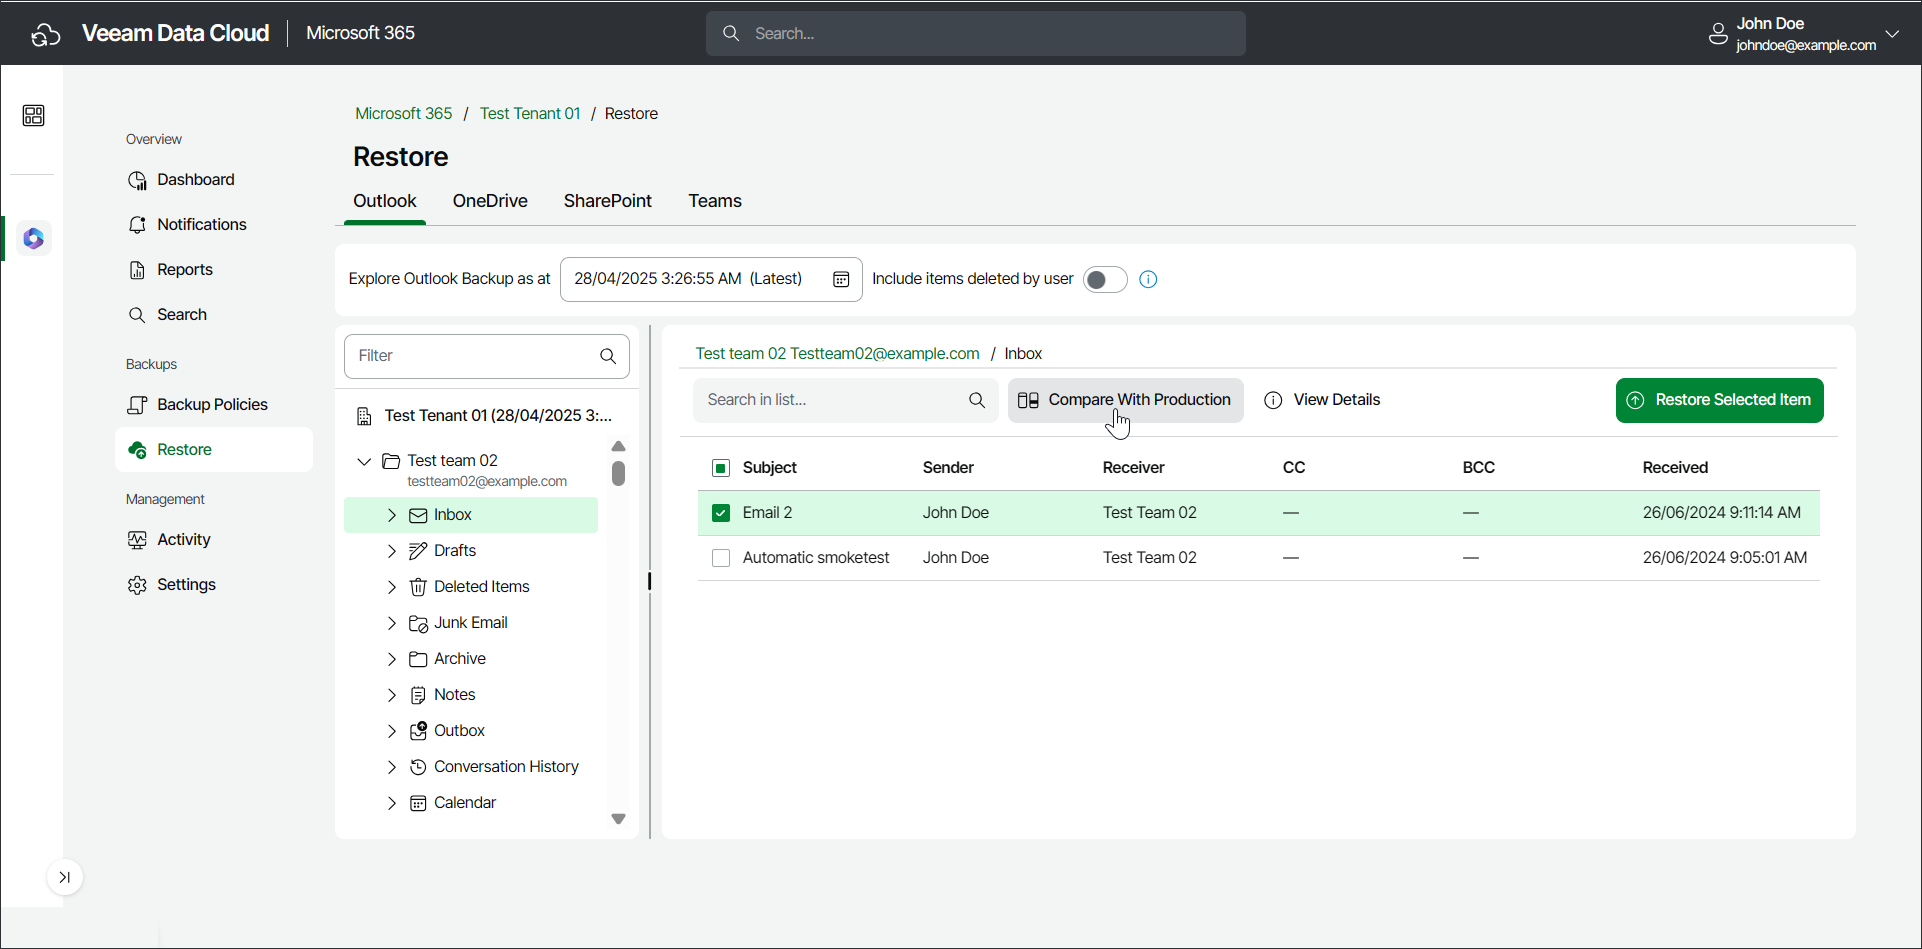Click the info icon beside deleted items toggle
This screenshot has height=949, width=1922.
(1148, 279)
